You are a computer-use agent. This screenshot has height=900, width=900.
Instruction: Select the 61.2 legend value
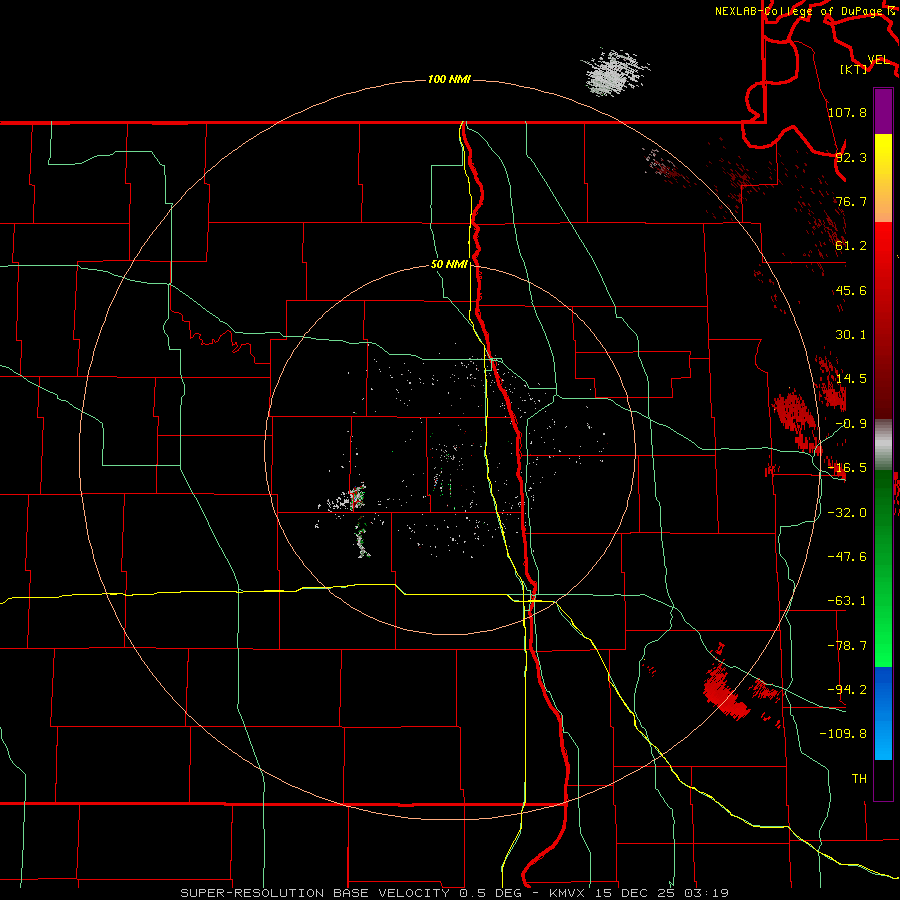tap(851, 246)
